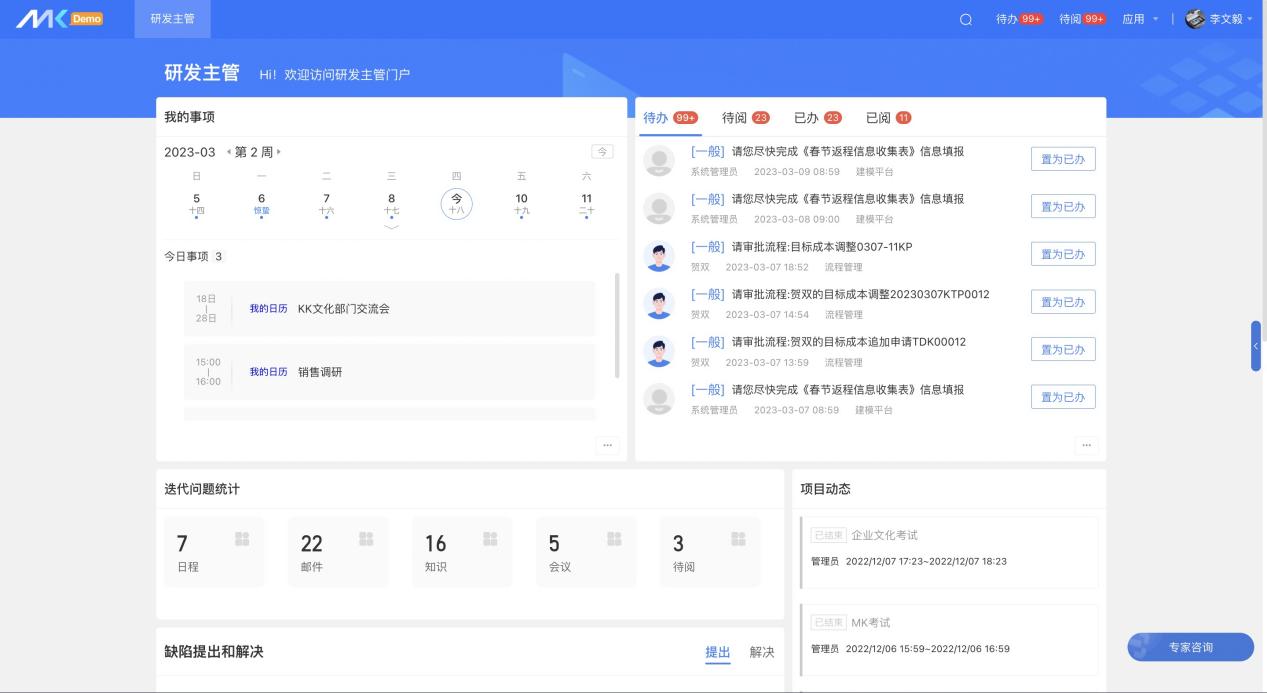Click the 会议 icon in iteration statistics
1267x693 pixels.
tap(613, 537)
